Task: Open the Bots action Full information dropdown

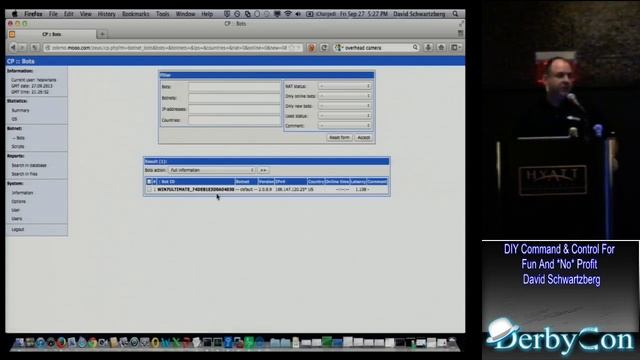Action: [212, 170]
